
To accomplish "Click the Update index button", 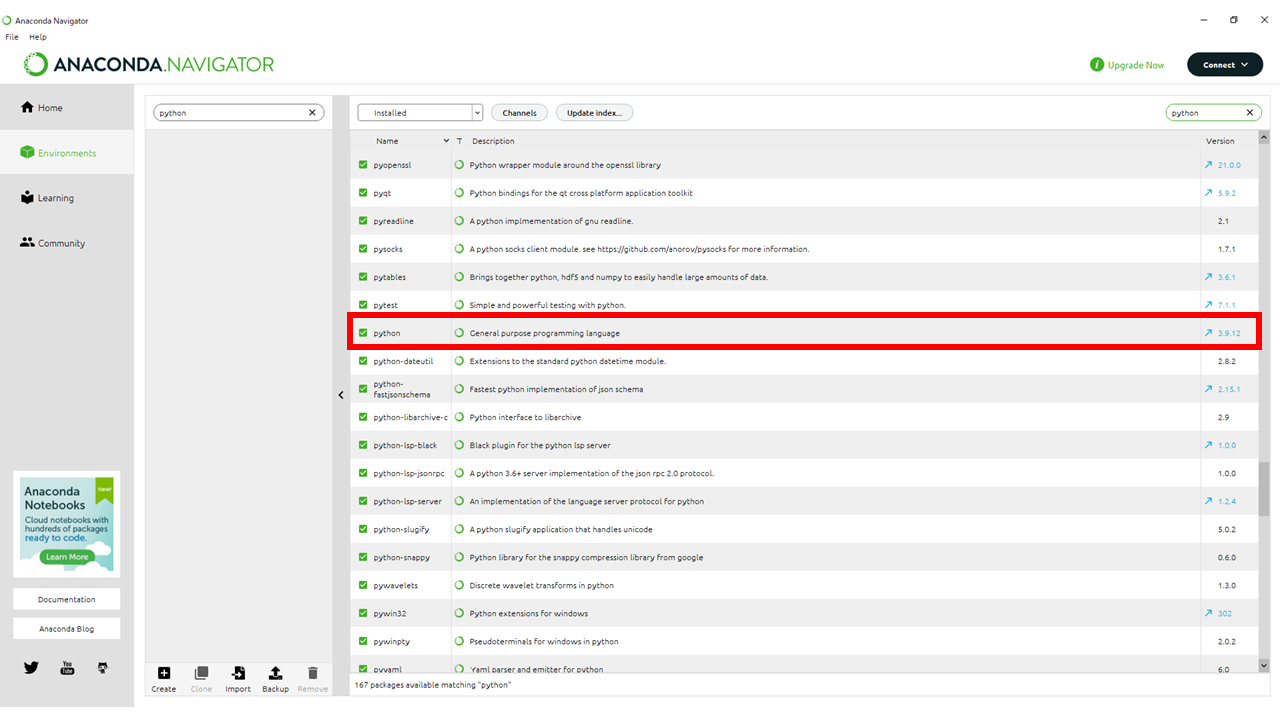I will point(594,113).
